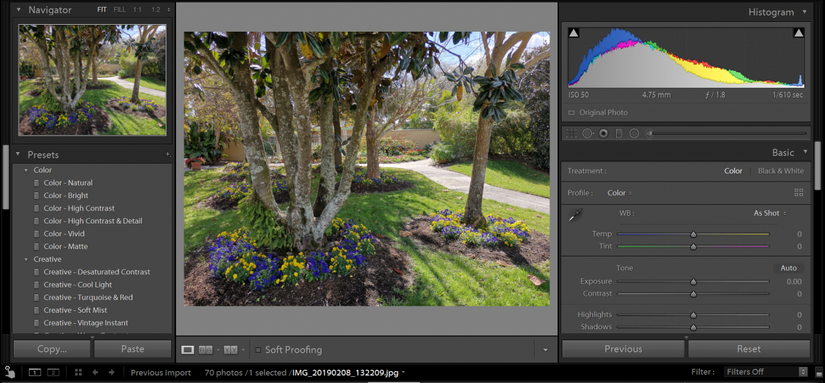This screenshot has height=383, width=825.
Task: Set Navigator zoom to 1:2
Action: (156, 9)
